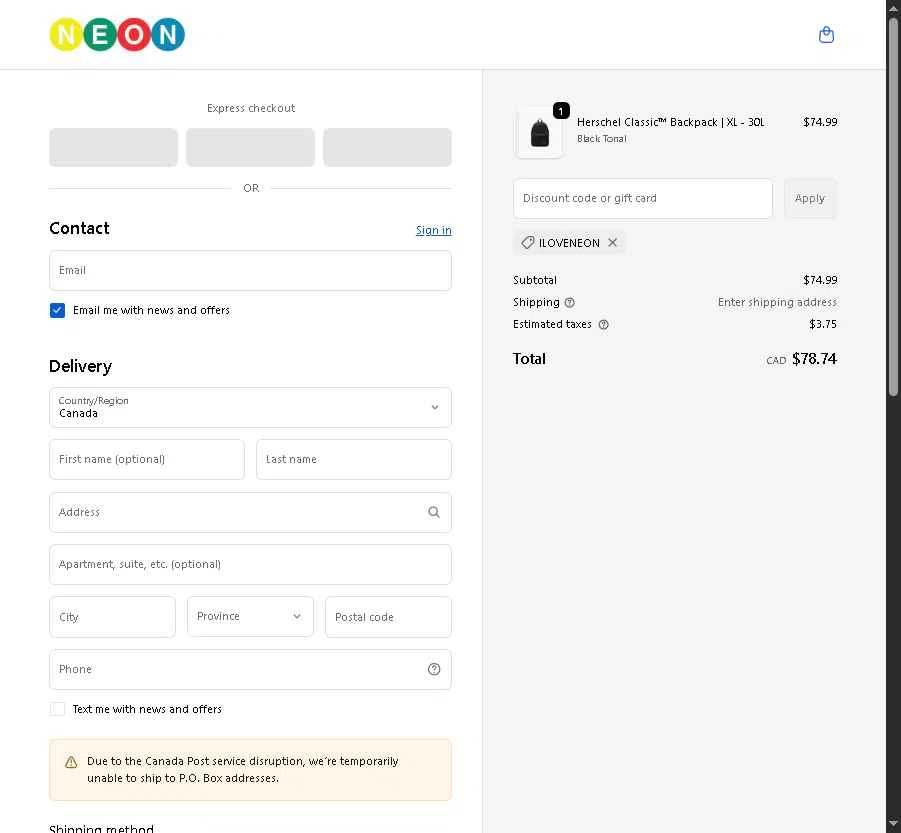Click the Black Tonal variant text

602,138
